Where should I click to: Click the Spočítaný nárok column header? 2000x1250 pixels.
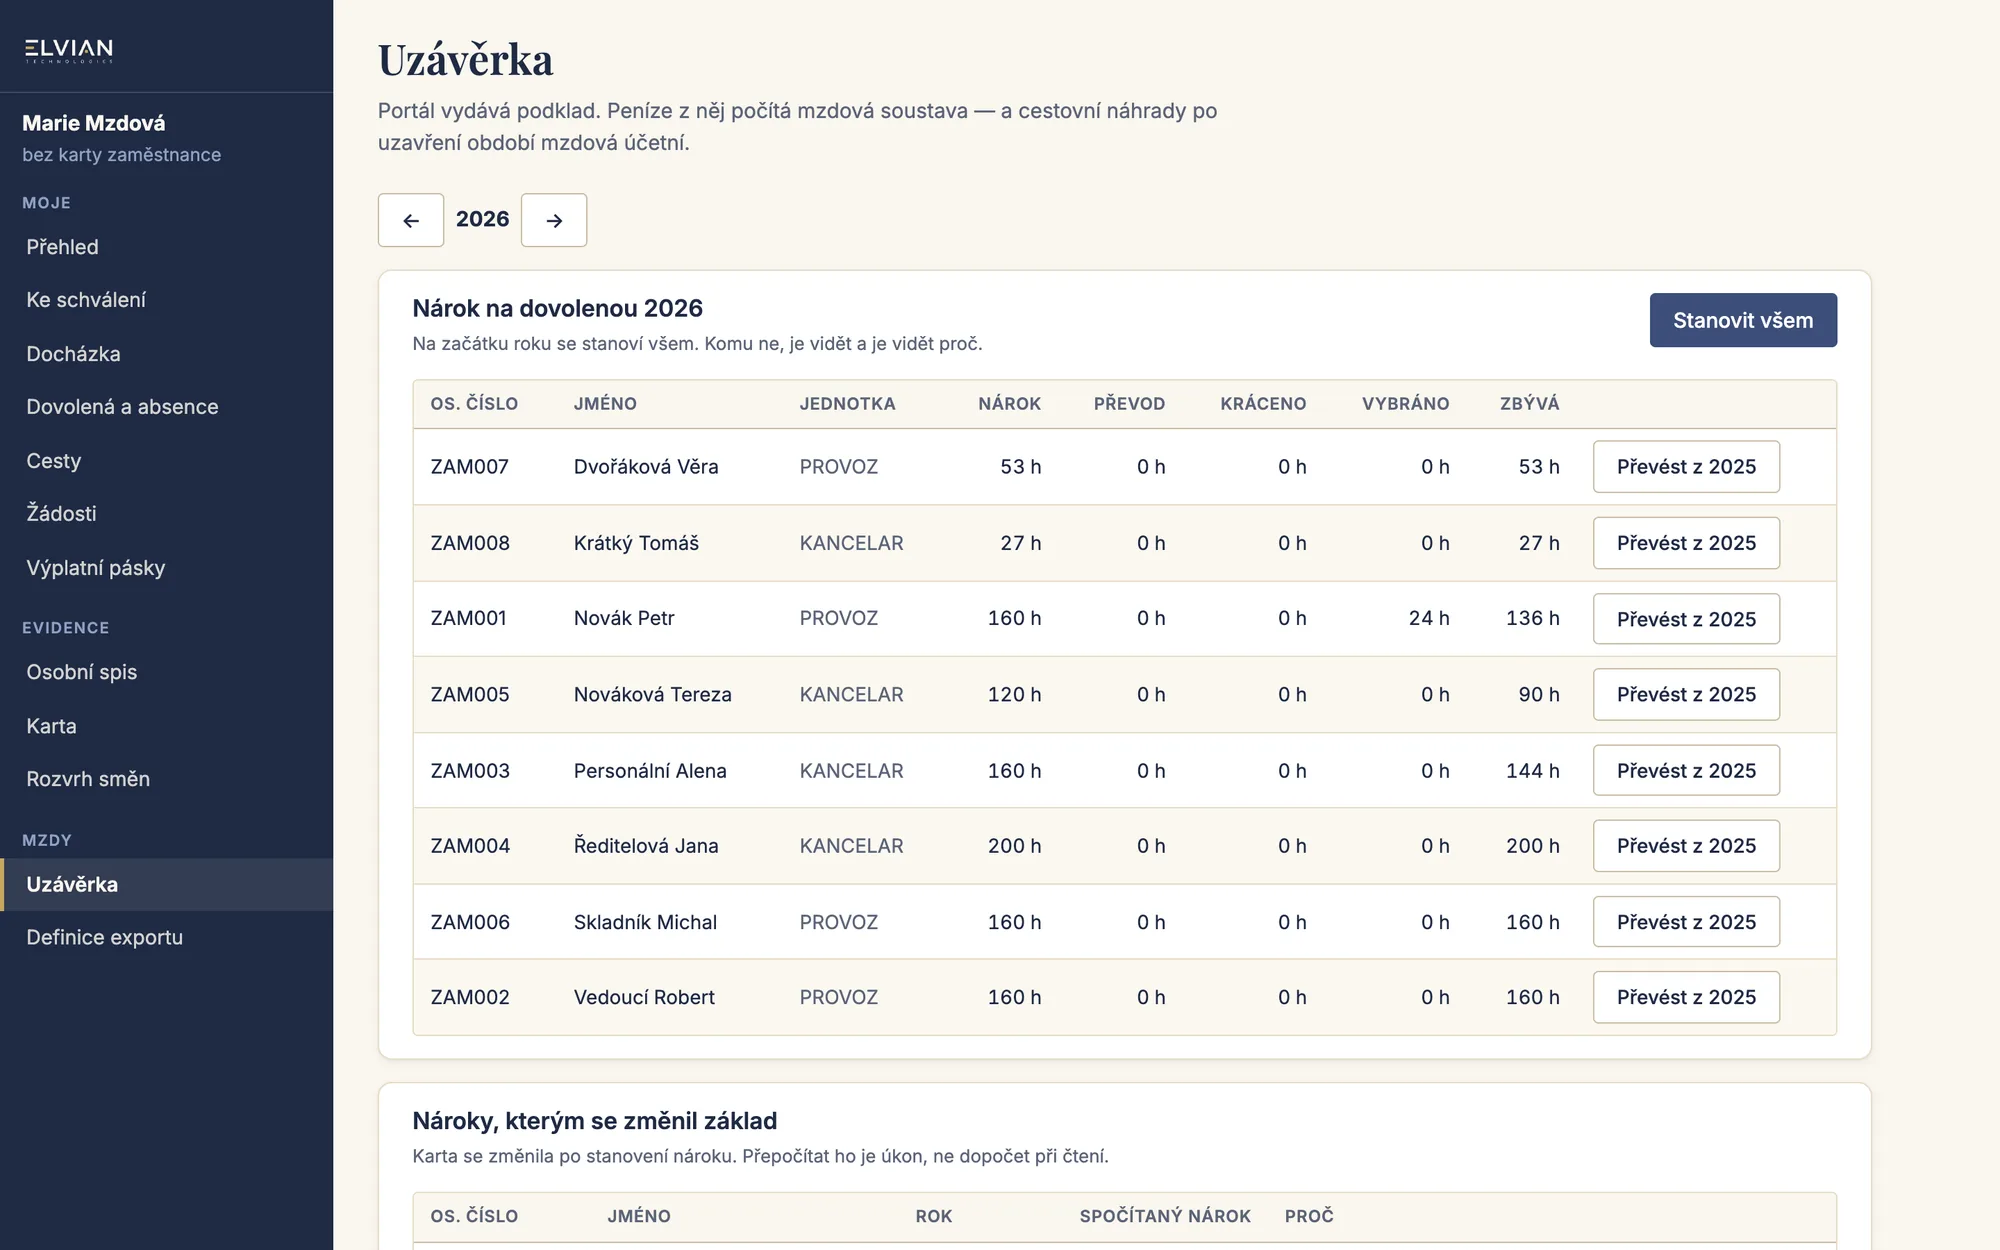coord(1165,1216)
